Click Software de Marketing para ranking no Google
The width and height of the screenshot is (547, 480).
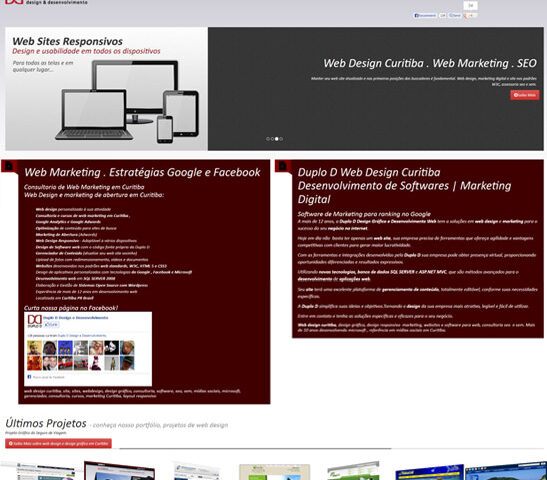point(364,214)
